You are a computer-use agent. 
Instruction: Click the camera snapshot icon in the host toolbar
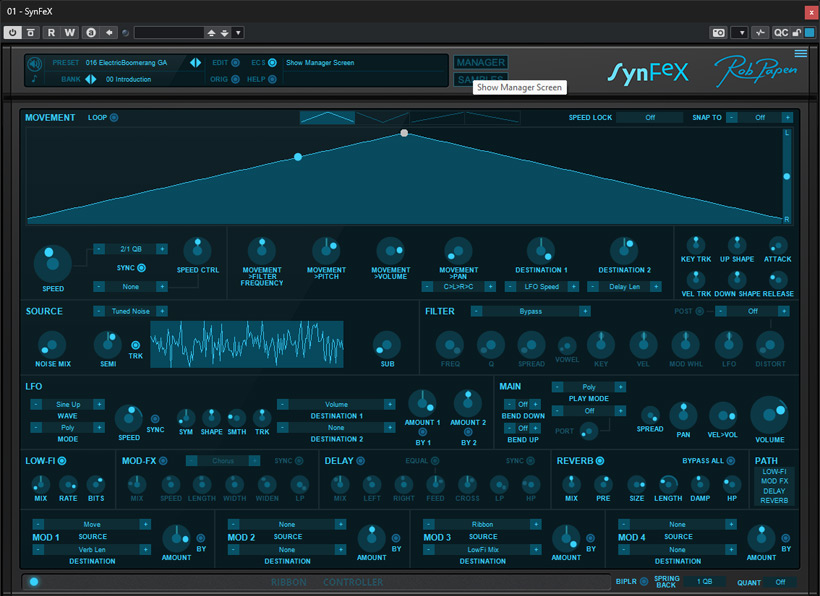(719, 32)
